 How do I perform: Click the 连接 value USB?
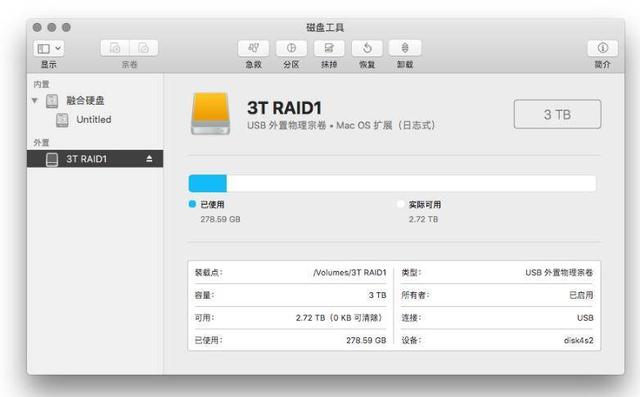(585, 318)
